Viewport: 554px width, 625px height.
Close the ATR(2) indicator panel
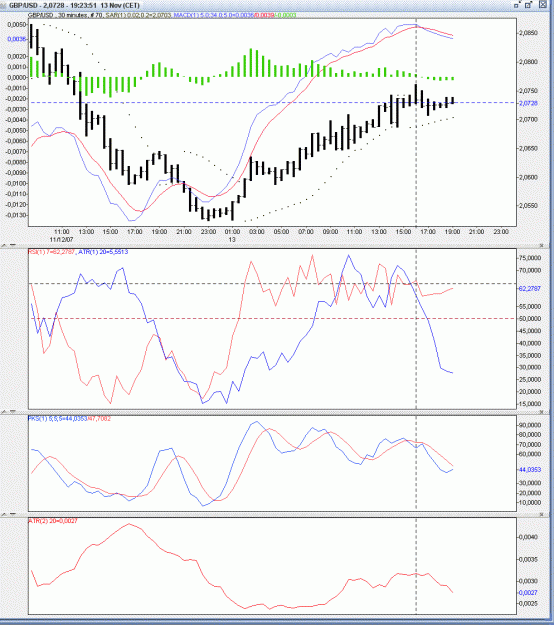[542, 514]
